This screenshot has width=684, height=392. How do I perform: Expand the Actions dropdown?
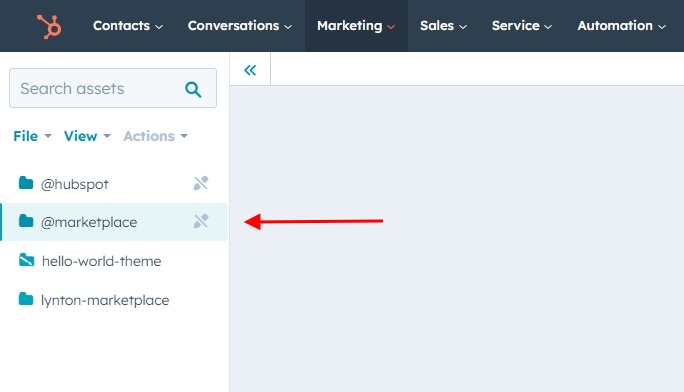tap(155, 136)
